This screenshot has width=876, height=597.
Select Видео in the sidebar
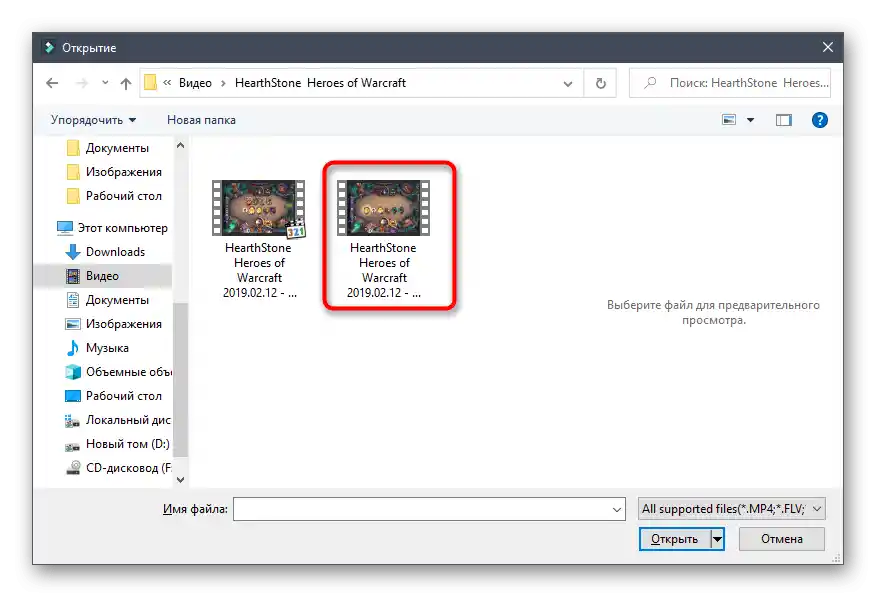[x=103, y=276]
